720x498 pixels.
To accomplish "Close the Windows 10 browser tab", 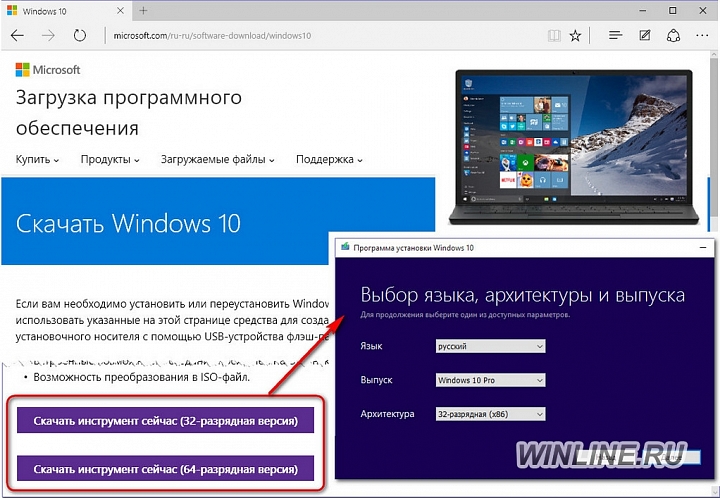I will (x=120, y=11).
